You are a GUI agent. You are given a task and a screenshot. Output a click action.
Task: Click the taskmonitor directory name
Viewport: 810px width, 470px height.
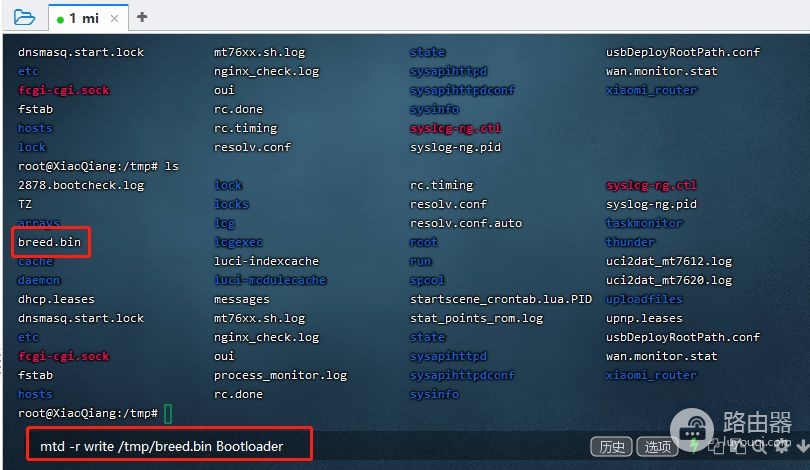click(644, 223)
